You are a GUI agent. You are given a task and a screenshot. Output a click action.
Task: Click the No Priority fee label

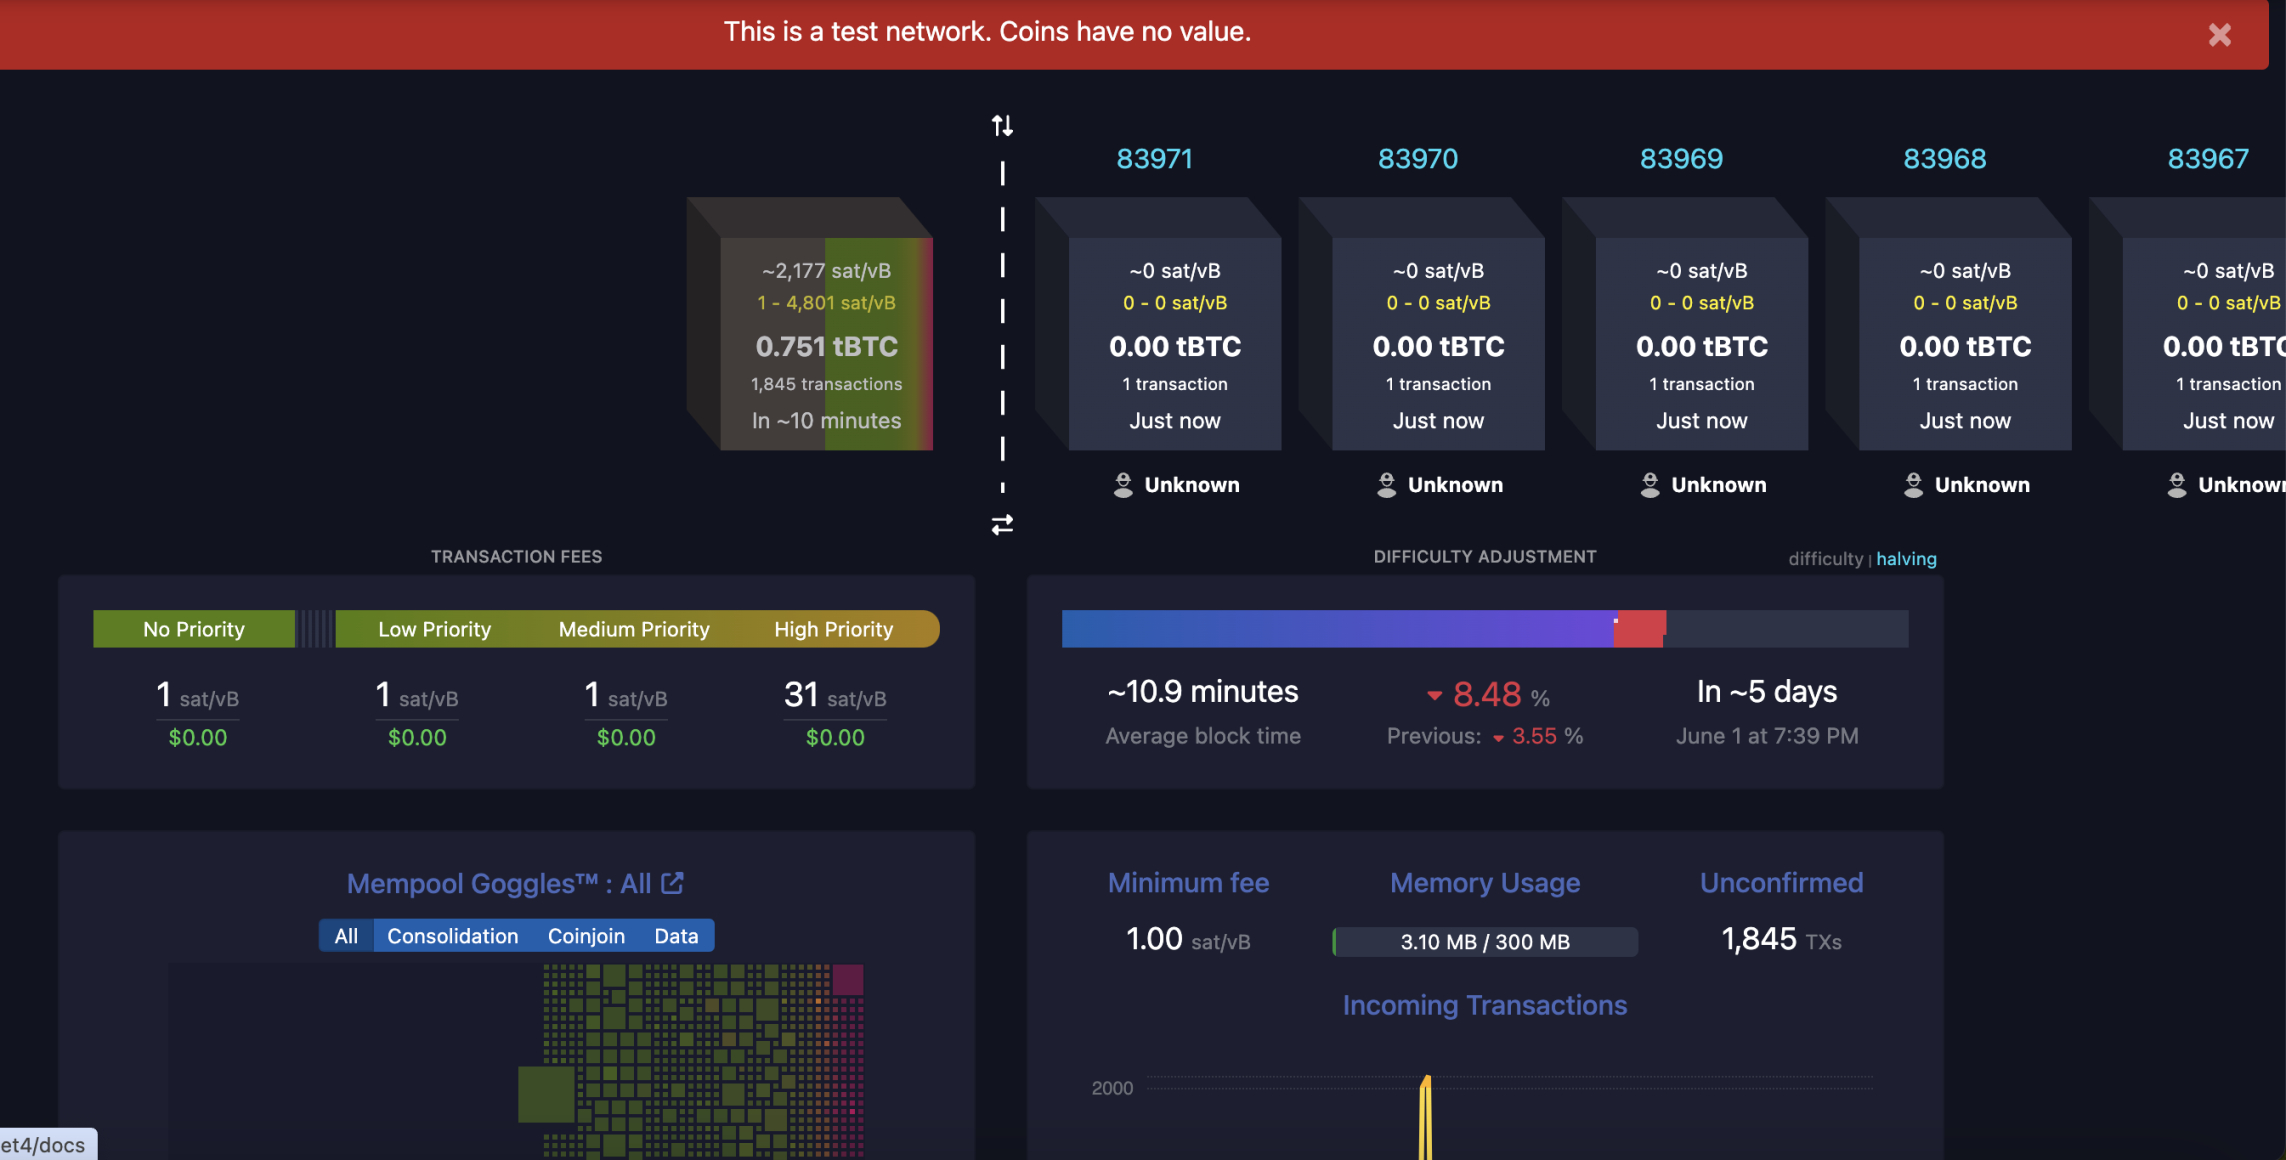coord(194,629)
